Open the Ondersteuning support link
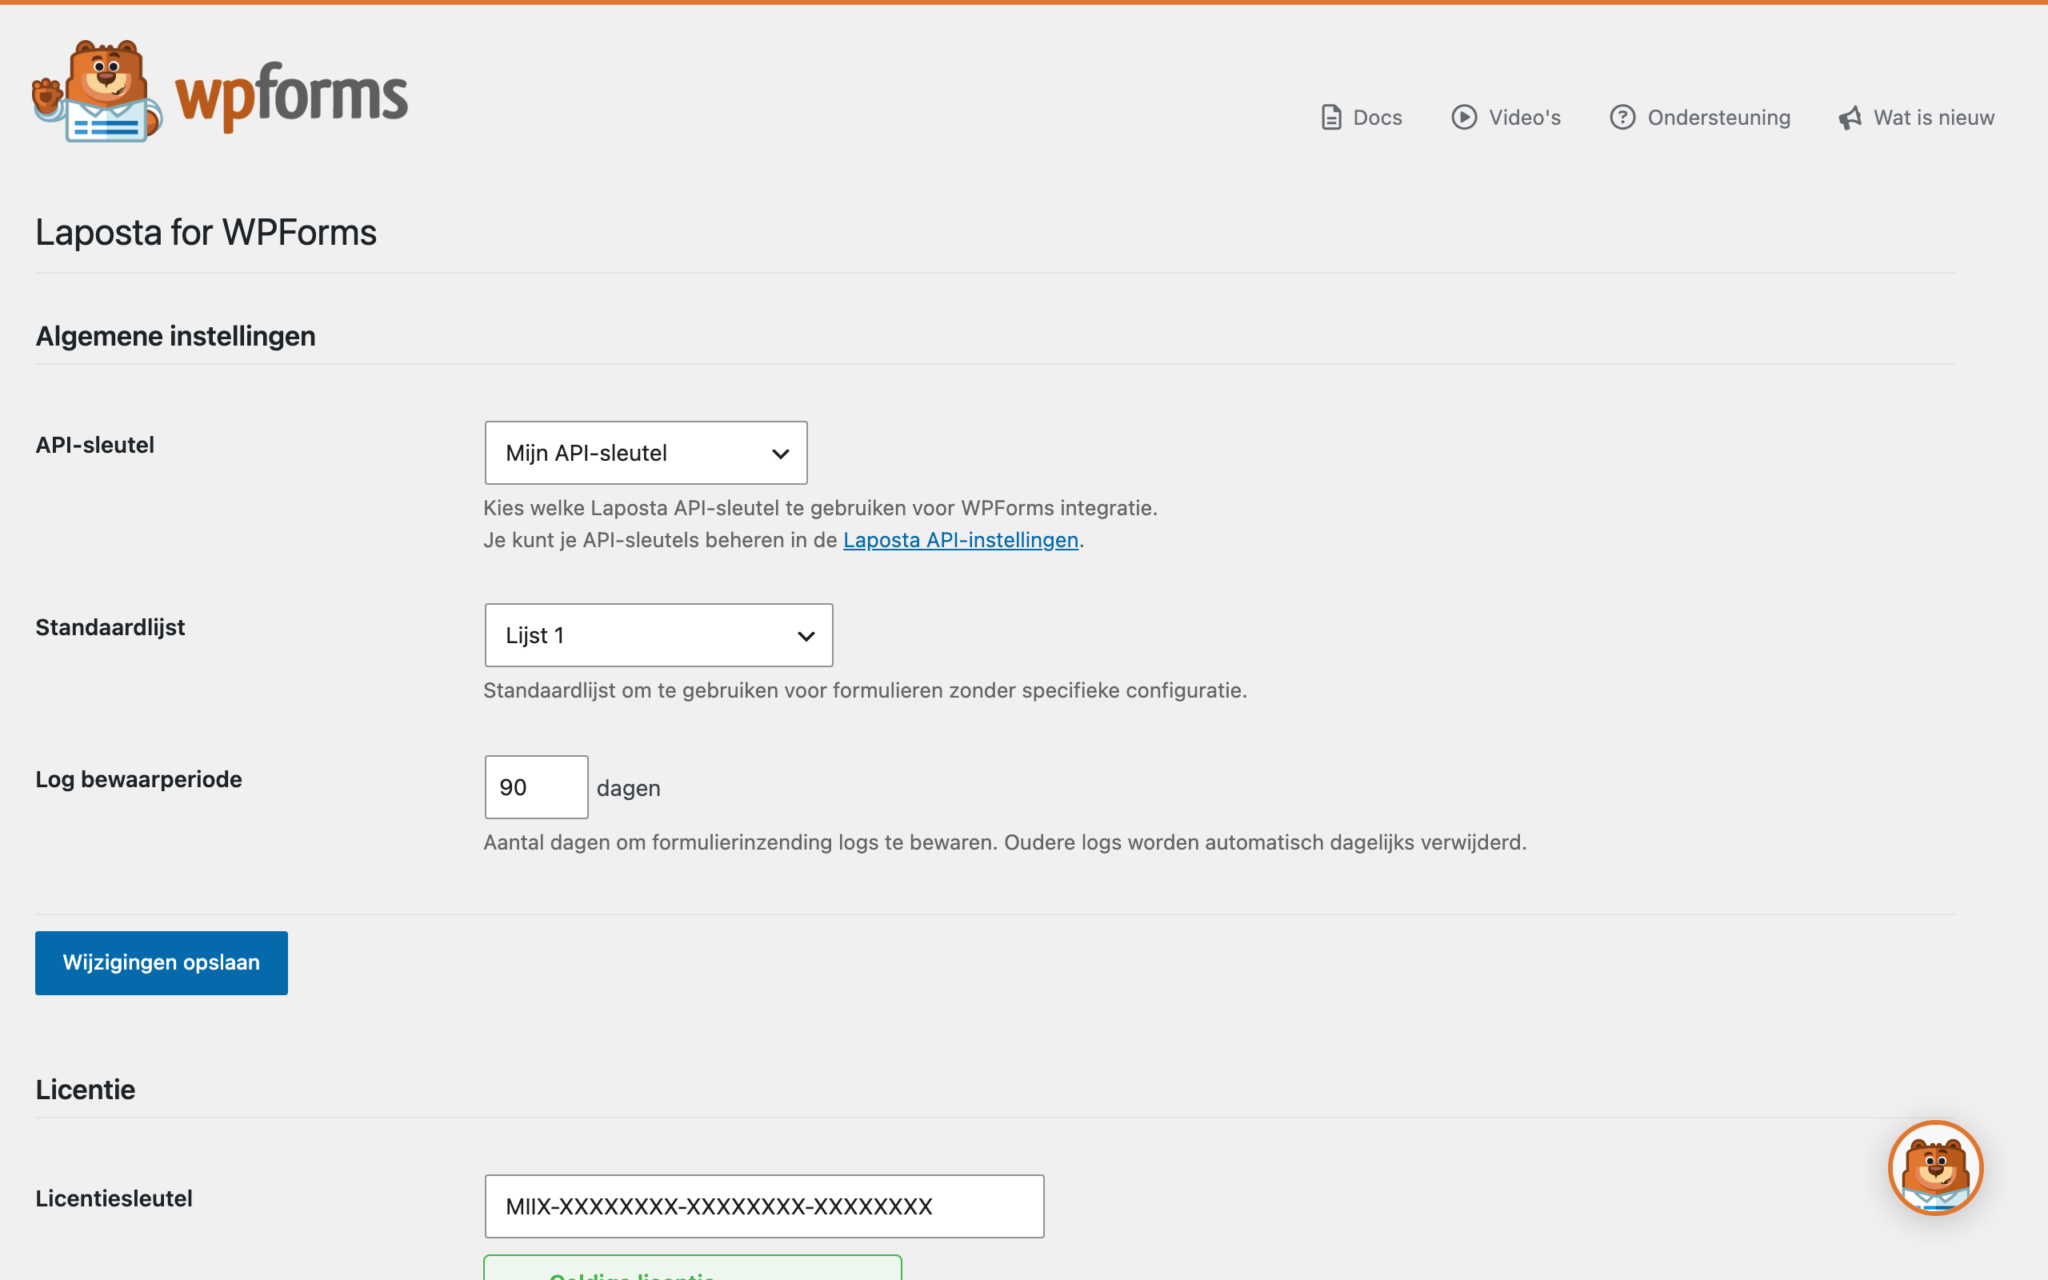 click(1700, 117)
